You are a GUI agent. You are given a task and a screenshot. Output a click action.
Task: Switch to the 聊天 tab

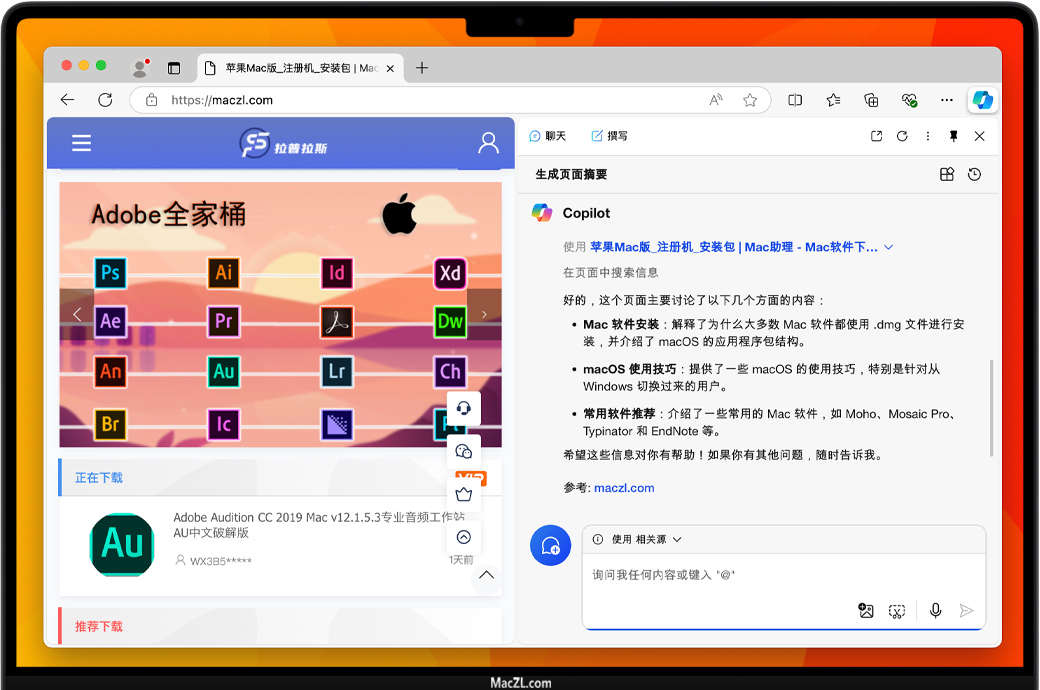point(548,136)
